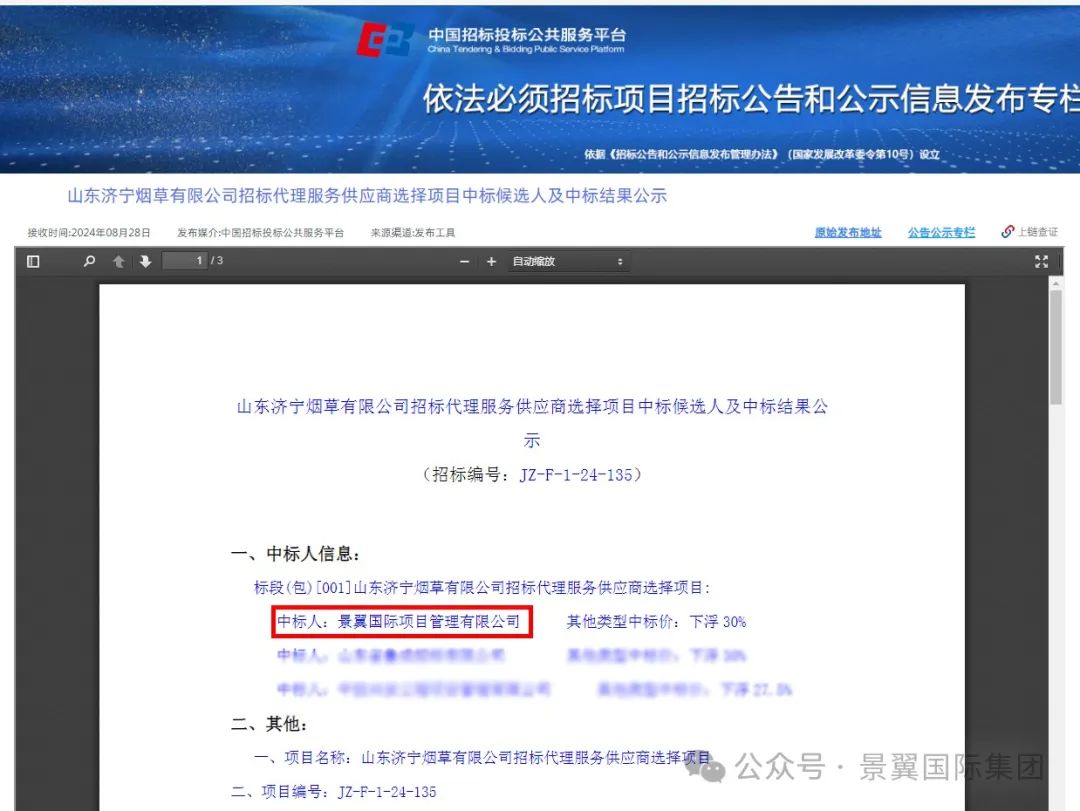Go to previous page arrow
1080x811 pixels.
tap(118, 261)
